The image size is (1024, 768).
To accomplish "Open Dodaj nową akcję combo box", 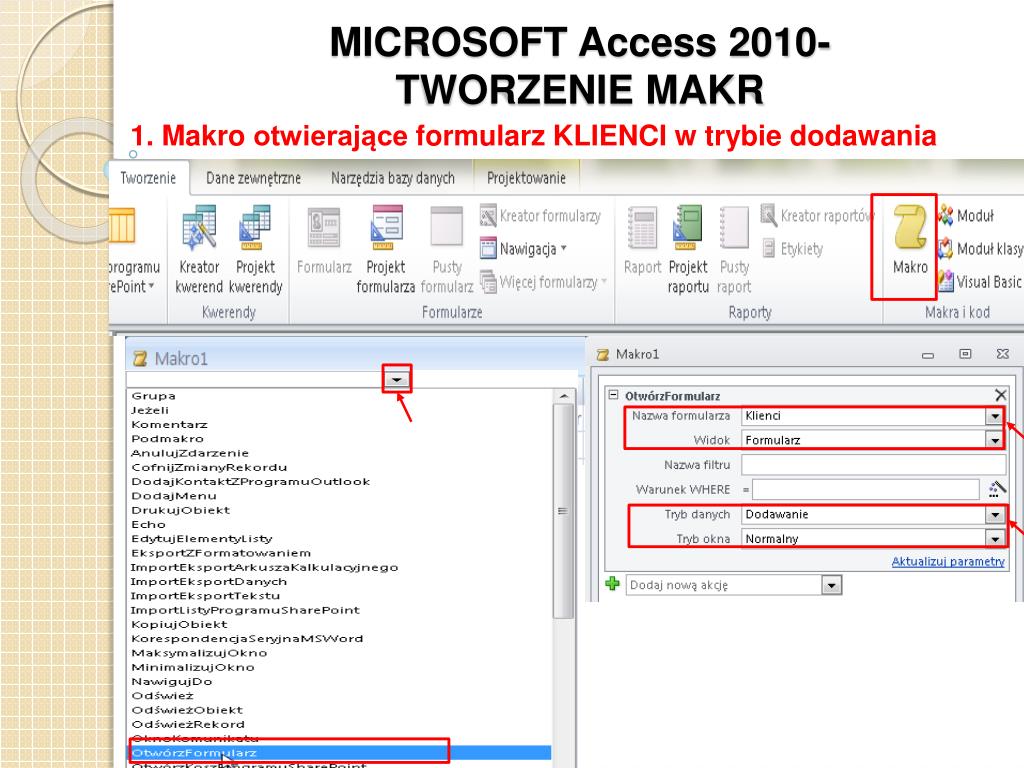I will pos(733,585).
